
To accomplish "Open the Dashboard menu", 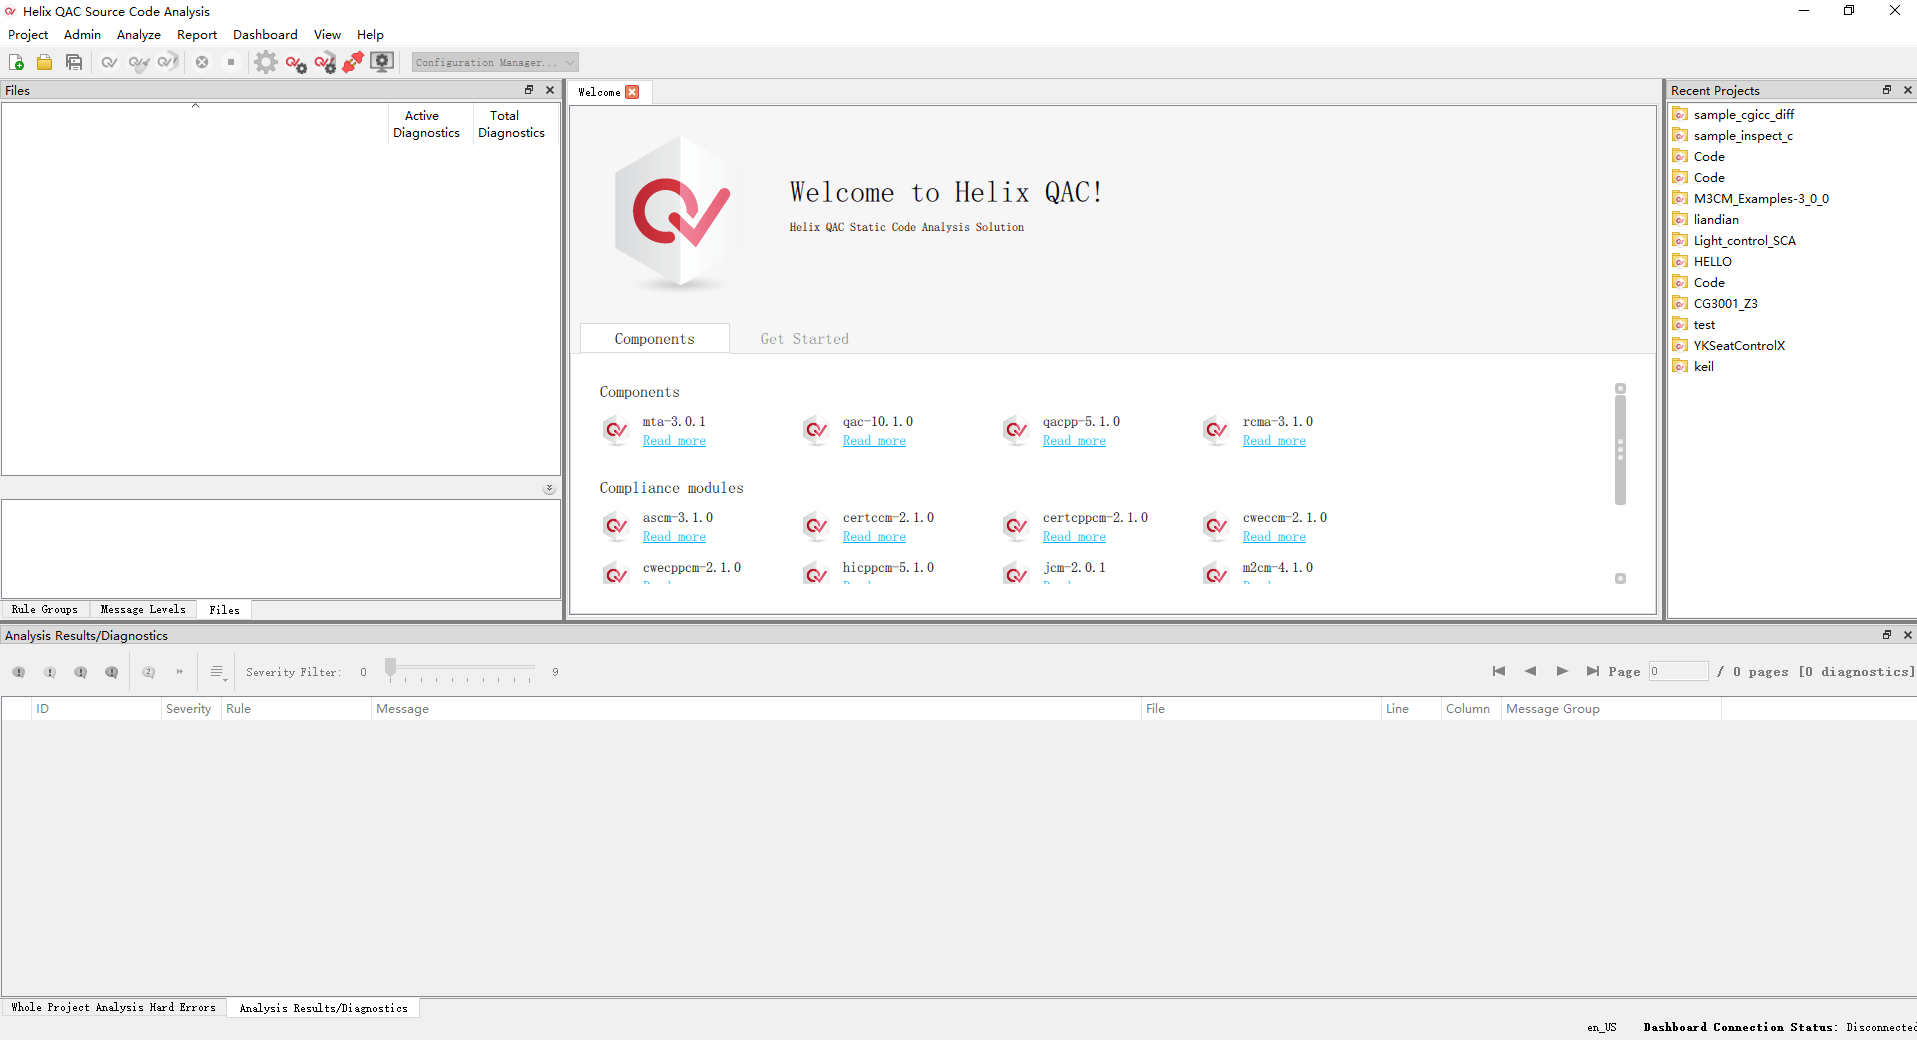I will pyautogui.click(x=265, y=34).
